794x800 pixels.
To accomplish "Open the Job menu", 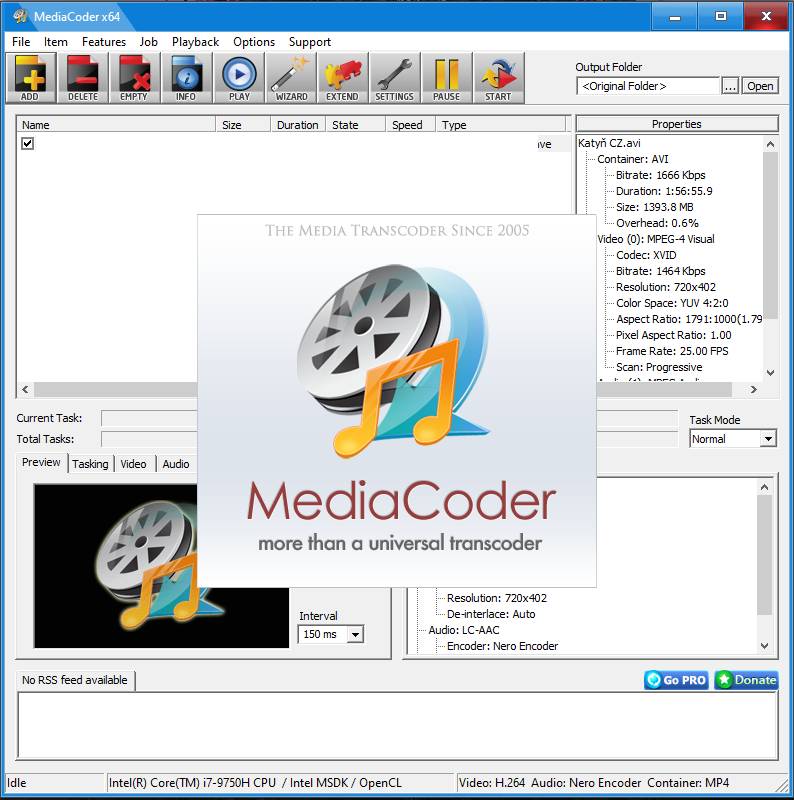I will pos(148,42).
